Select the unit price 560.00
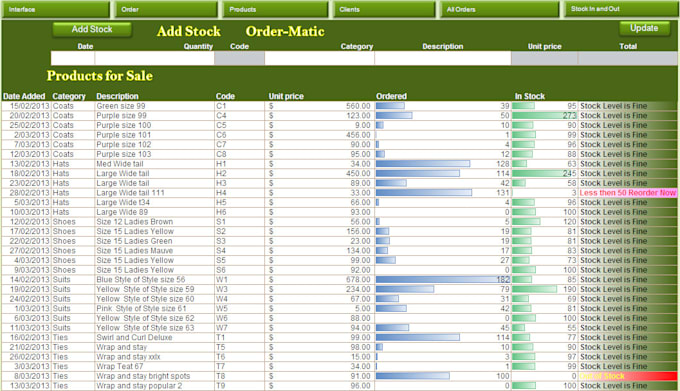The height and width of the screenshot is (391, 680). pos(358,106)
